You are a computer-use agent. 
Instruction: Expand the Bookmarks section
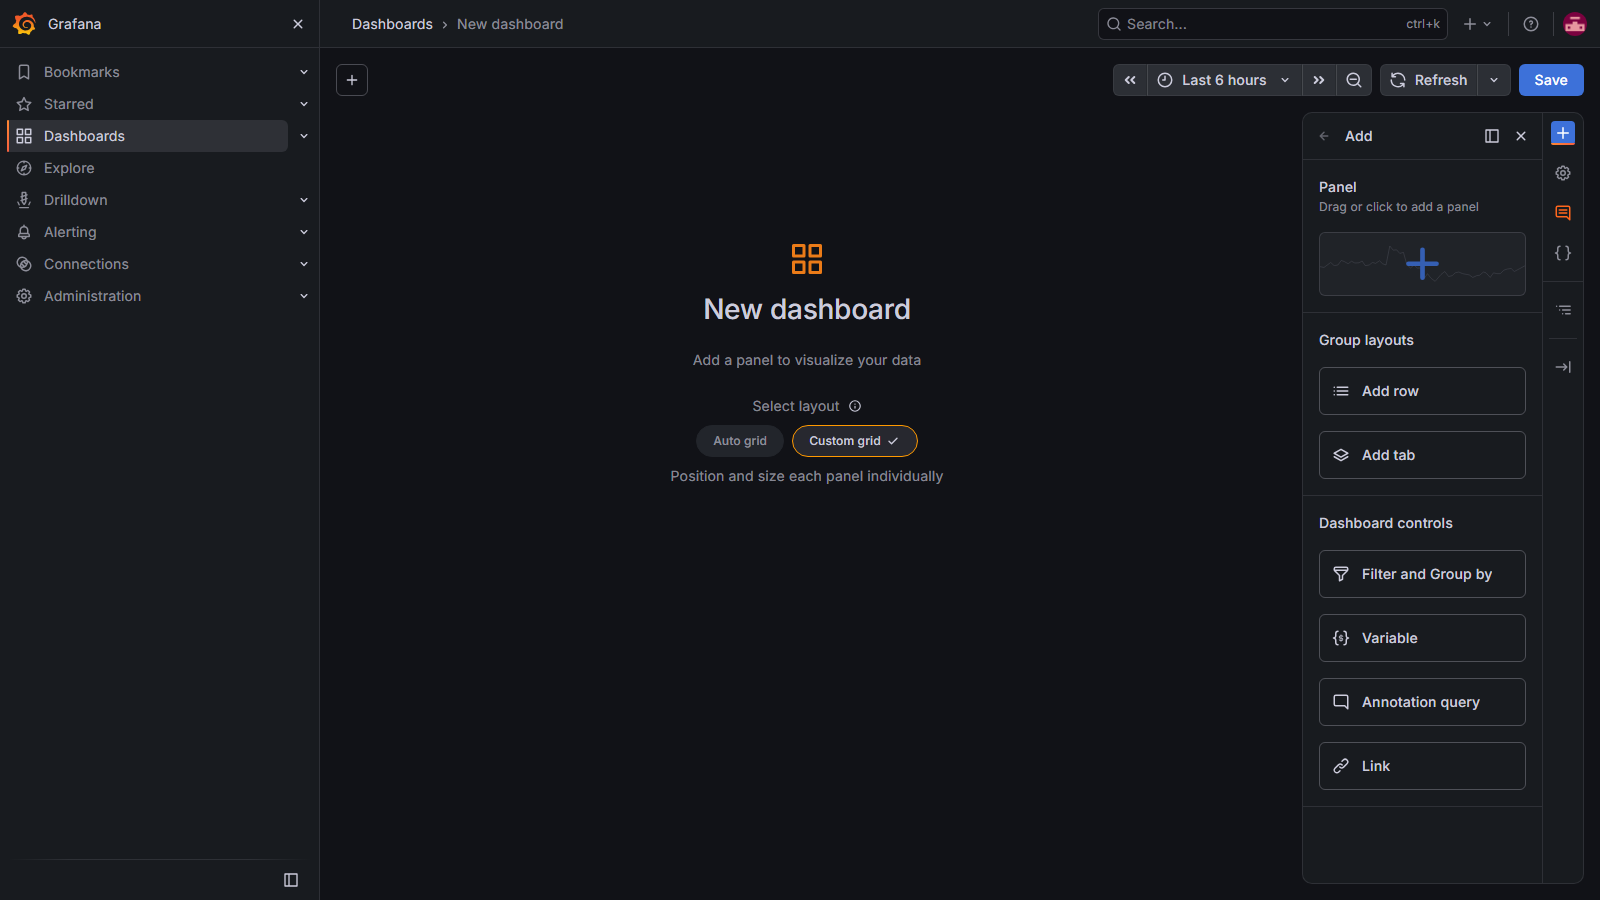click(304, 72)
